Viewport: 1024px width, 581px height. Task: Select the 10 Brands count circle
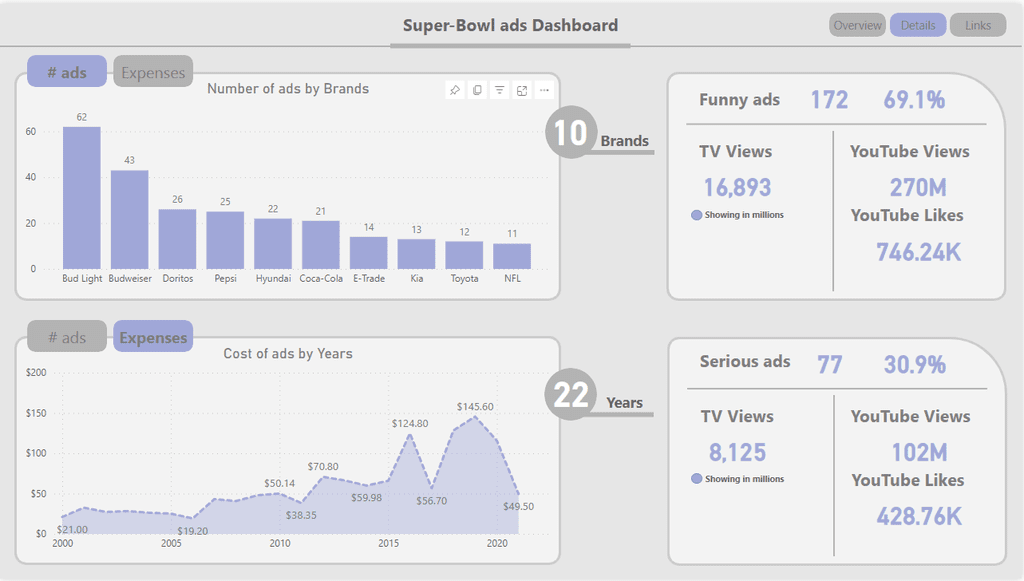pyautogui.click(x=571, y=133)
